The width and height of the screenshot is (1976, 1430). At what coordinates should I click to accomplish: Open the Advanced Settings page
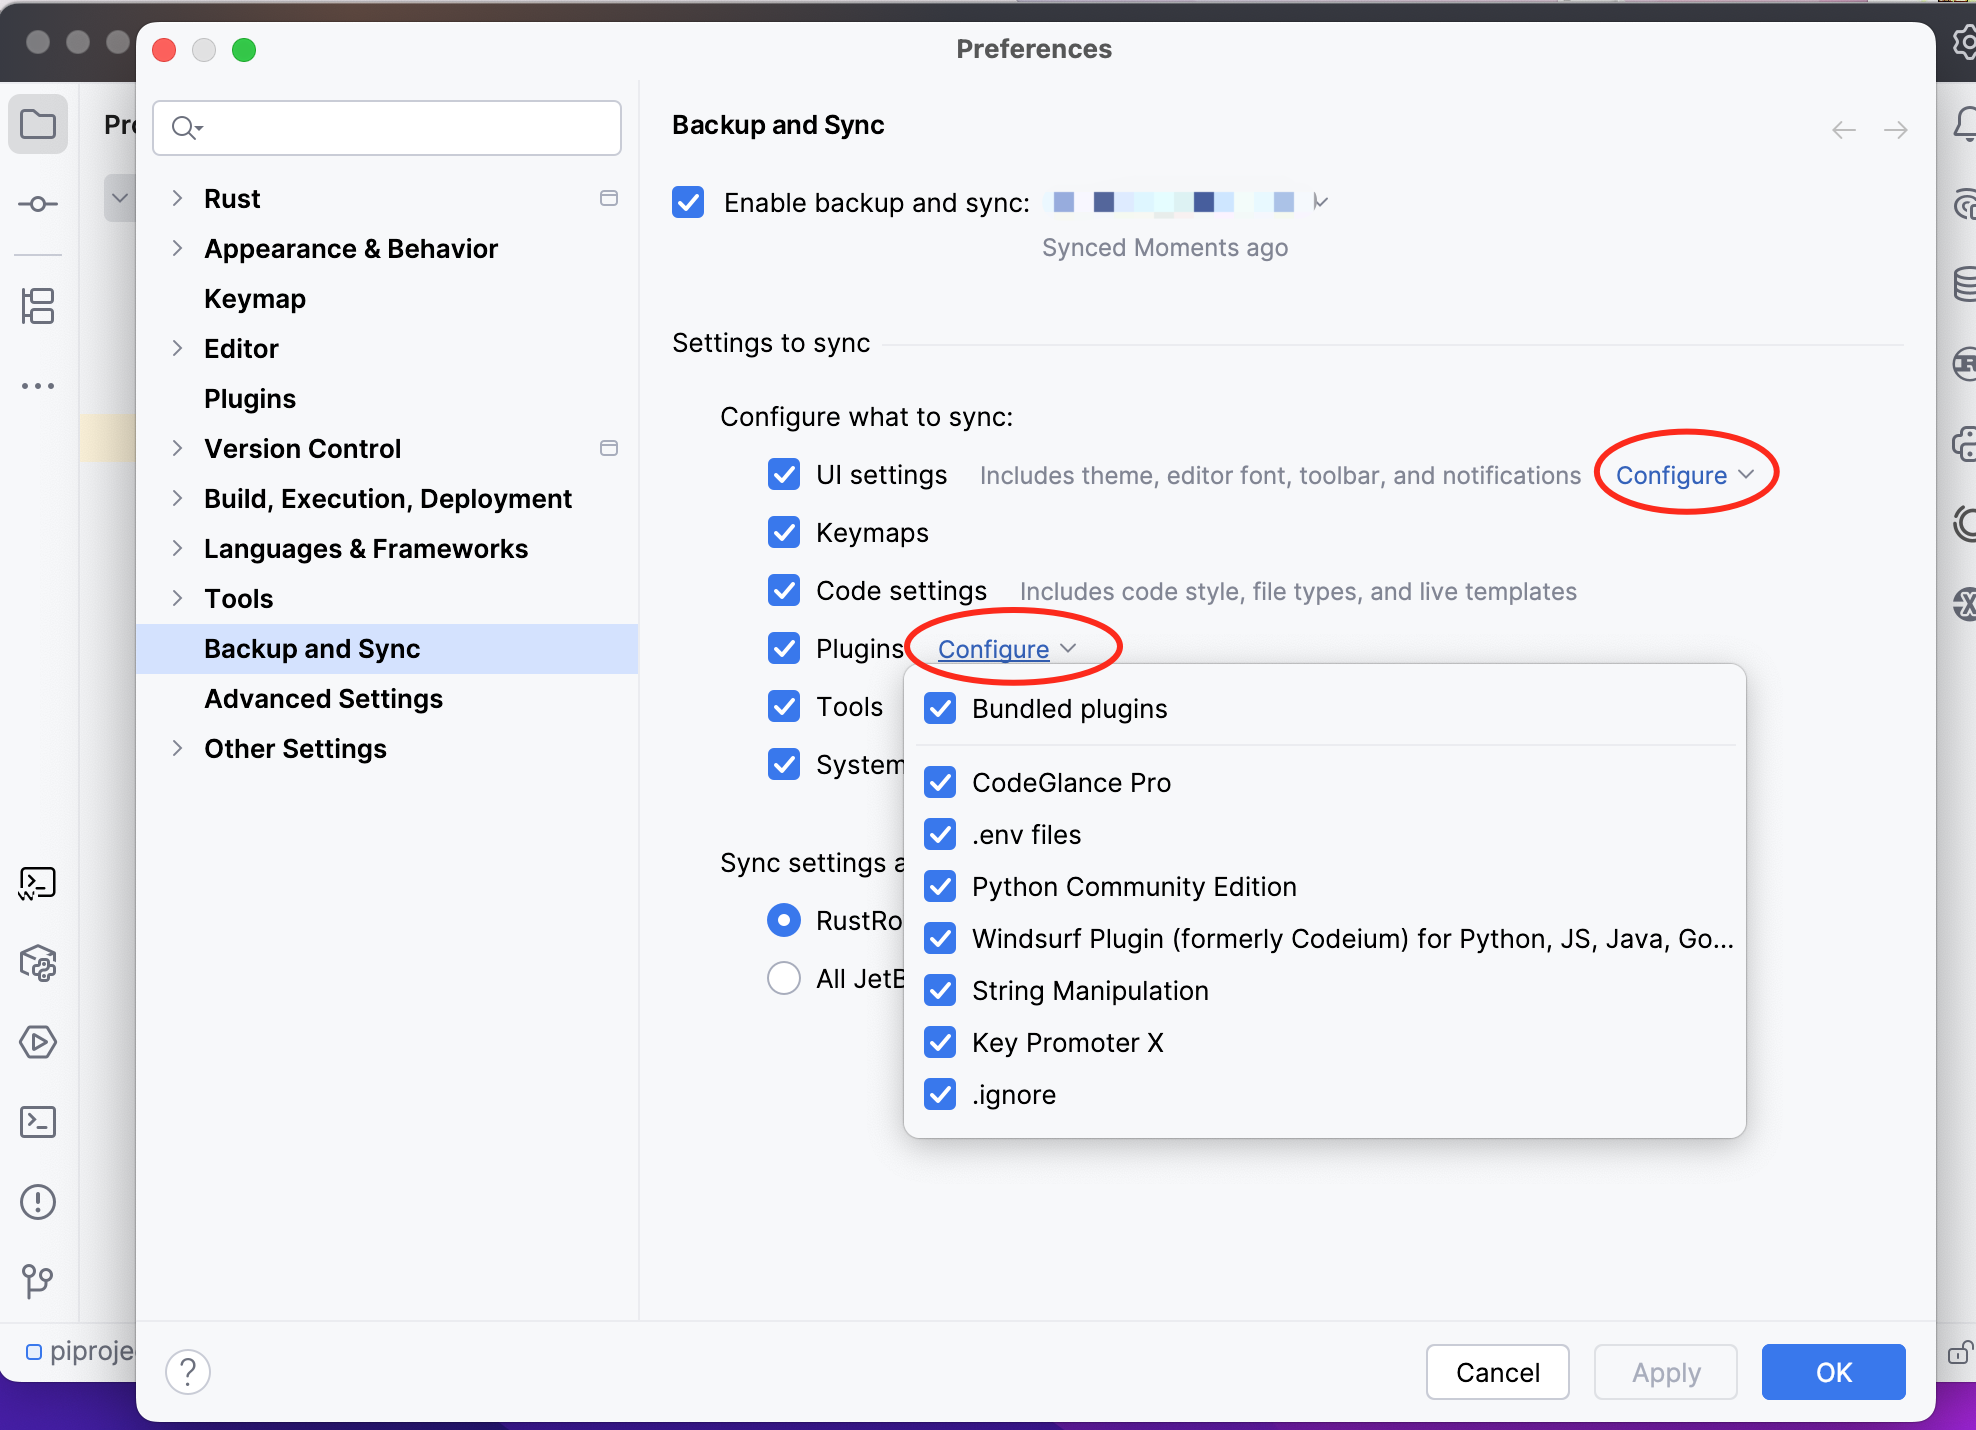pos(323,698)
